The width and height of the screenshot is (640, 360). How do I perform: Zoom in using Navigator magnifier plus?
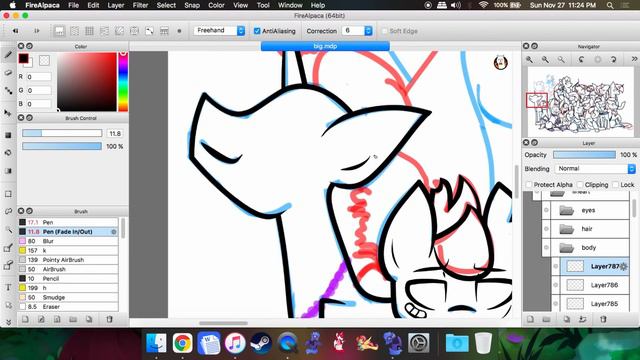[529, 60]
